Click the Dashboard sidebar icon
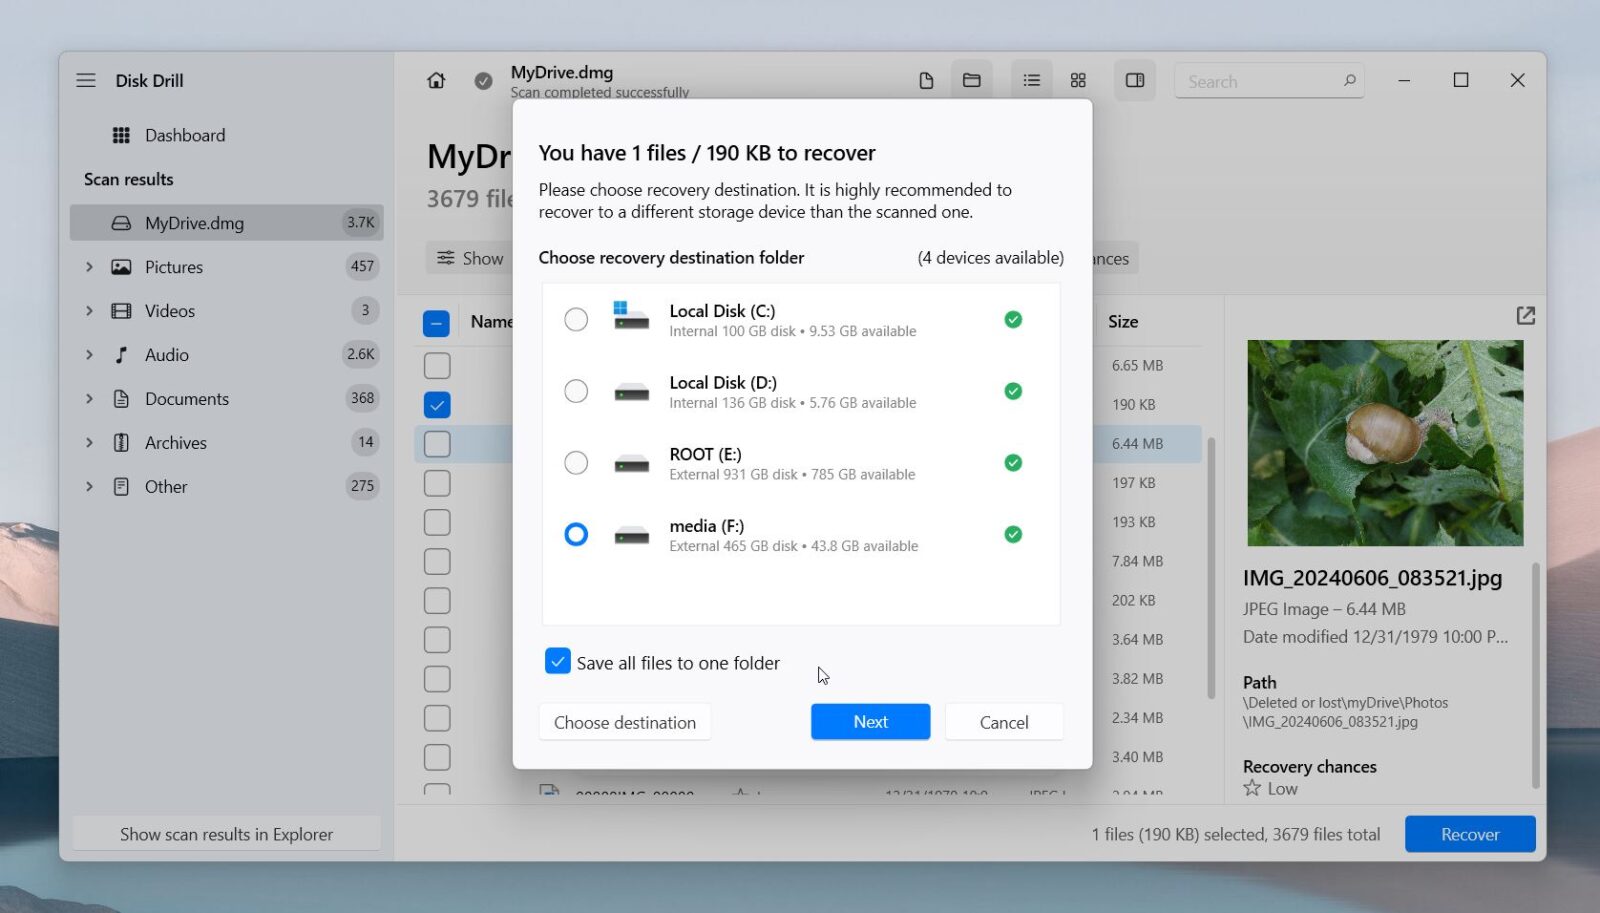 tap(120, 135)
